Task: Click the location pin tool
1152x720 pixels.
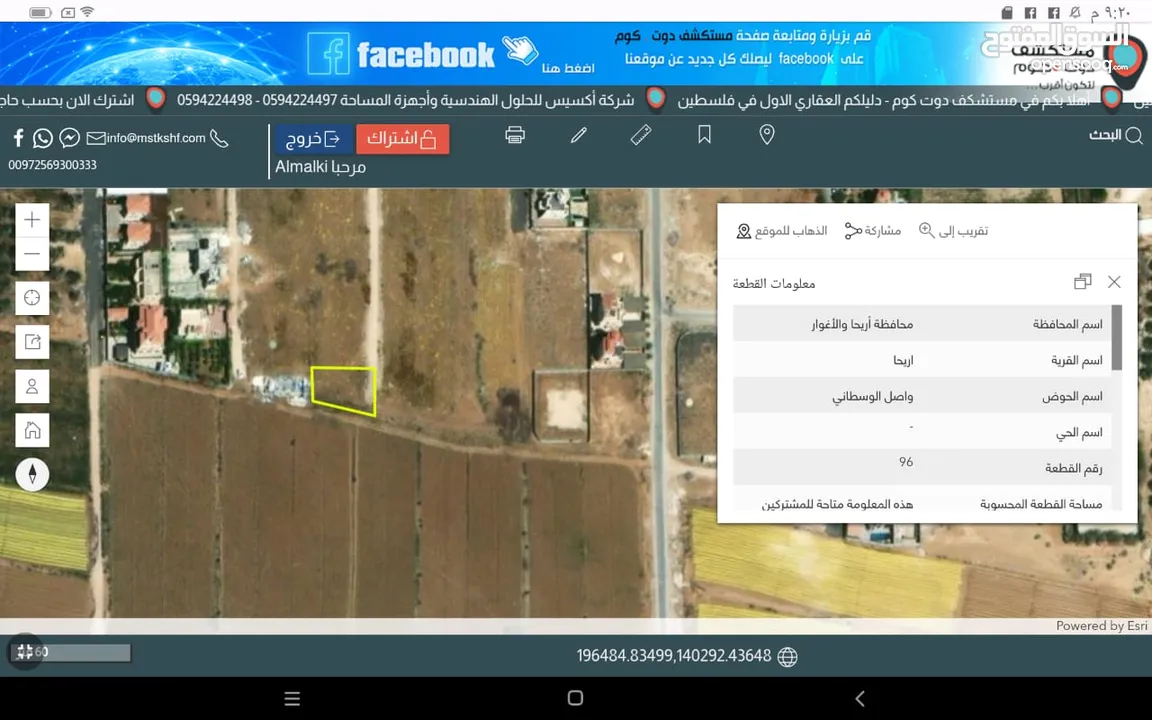Action: 767,135
